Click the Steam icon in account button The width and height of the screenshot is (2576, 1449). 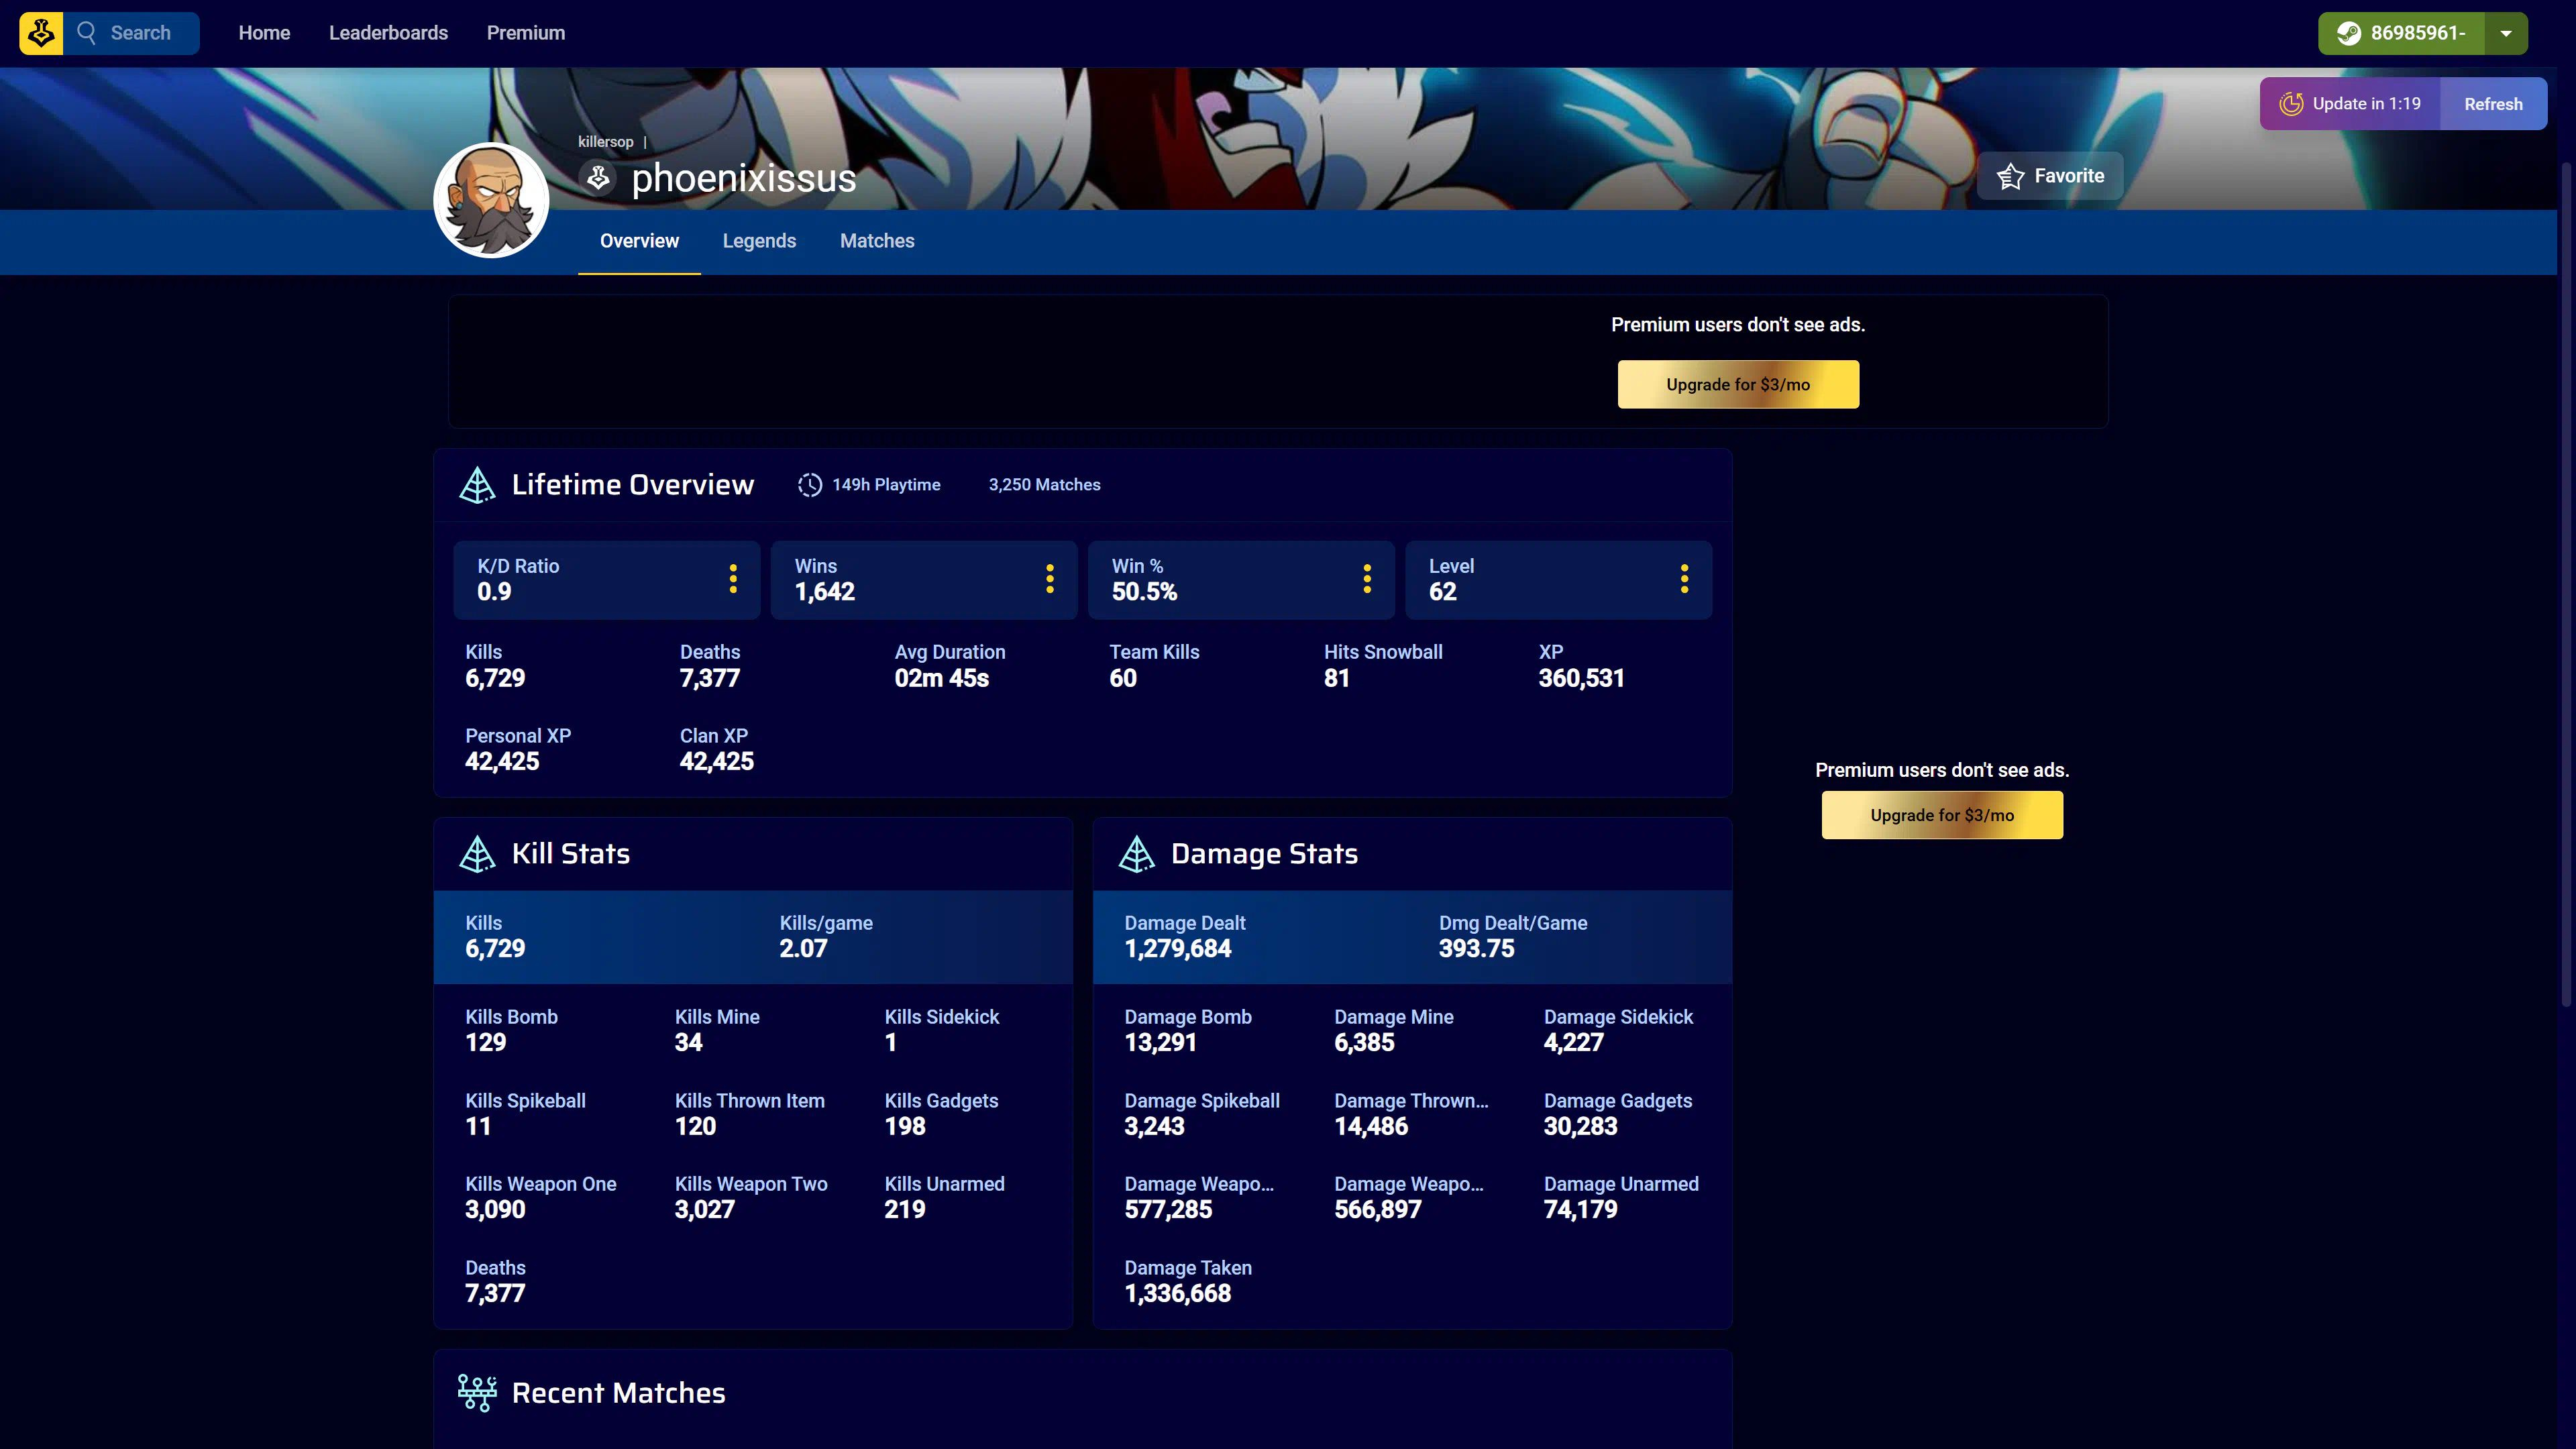coord(2349,33)
